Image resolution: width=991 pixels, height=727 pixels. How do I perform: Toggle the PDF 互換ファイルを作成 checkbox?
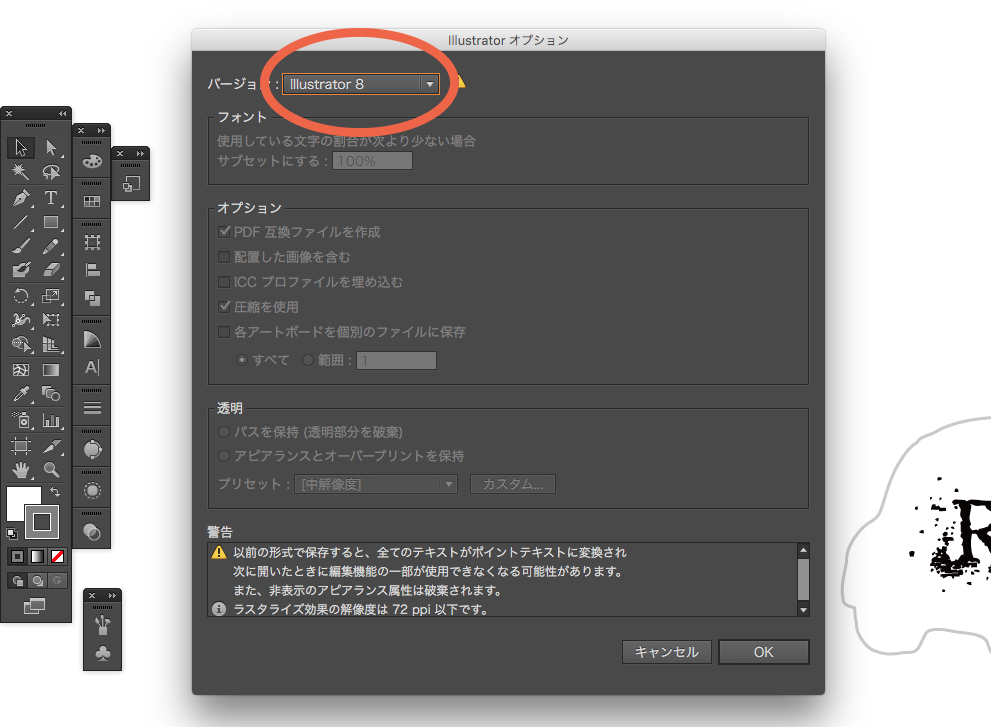coord(224,232)
